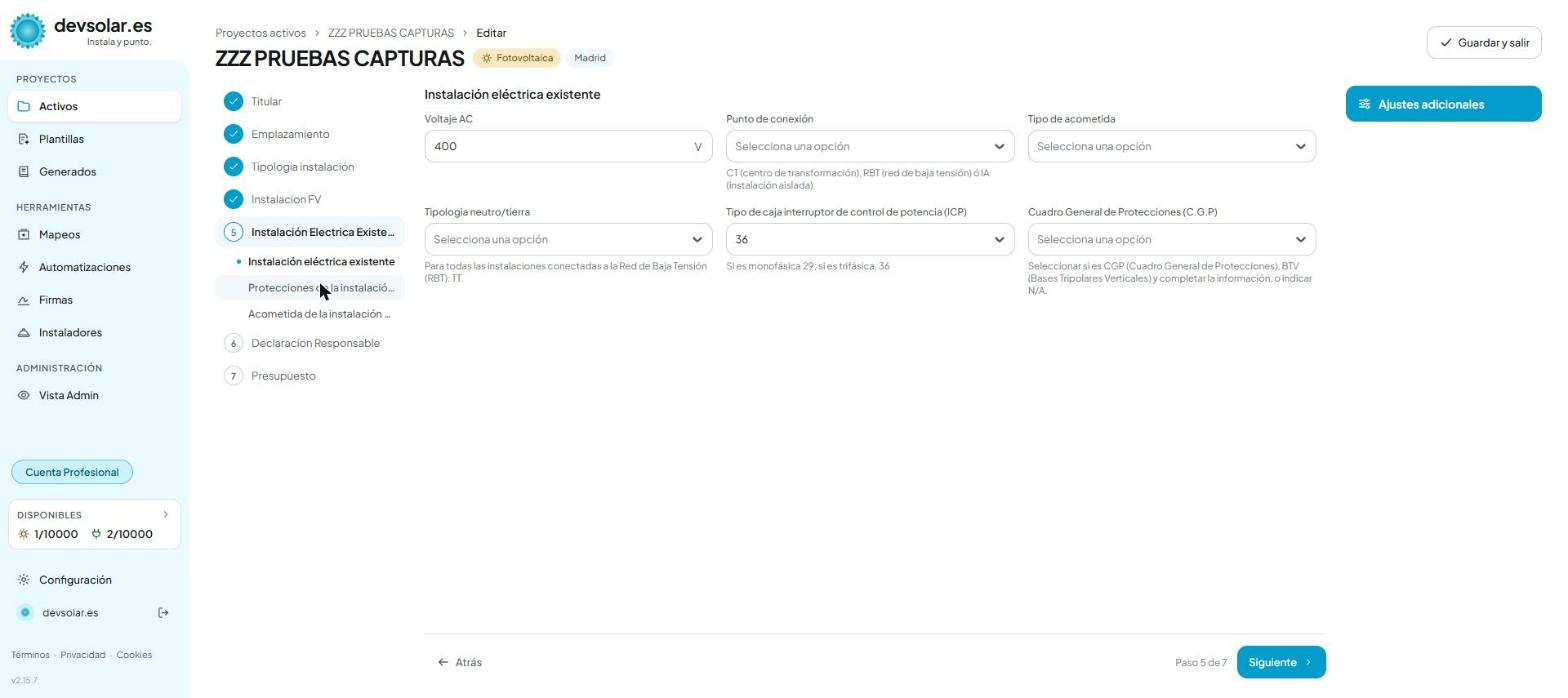This screenshot has width=1568, height=698.
Task: Open the Punto de conexión dropdown
Action: pyautogui.click(x=870, y=146)
